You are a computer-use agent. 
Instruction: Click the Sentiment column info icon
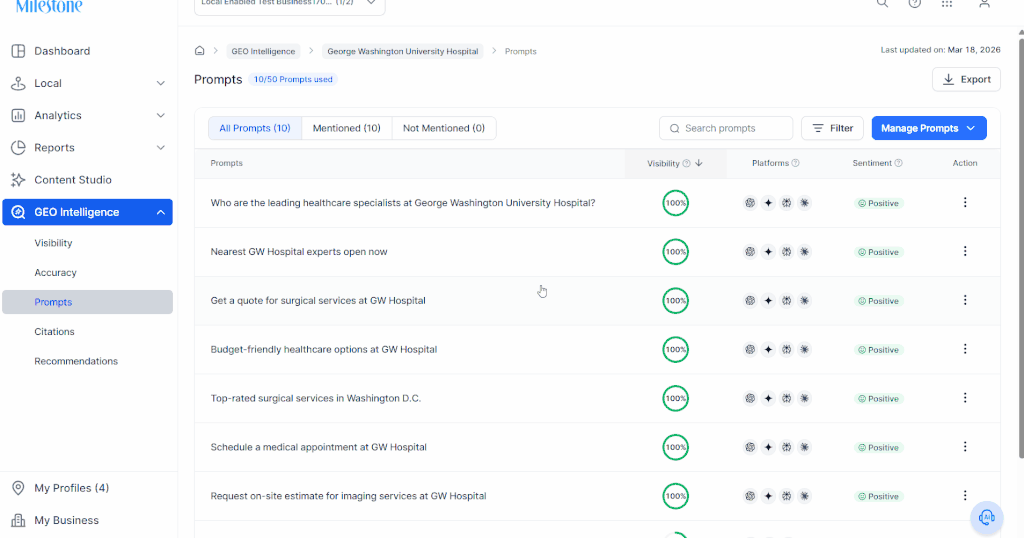(x=899, y=163)
